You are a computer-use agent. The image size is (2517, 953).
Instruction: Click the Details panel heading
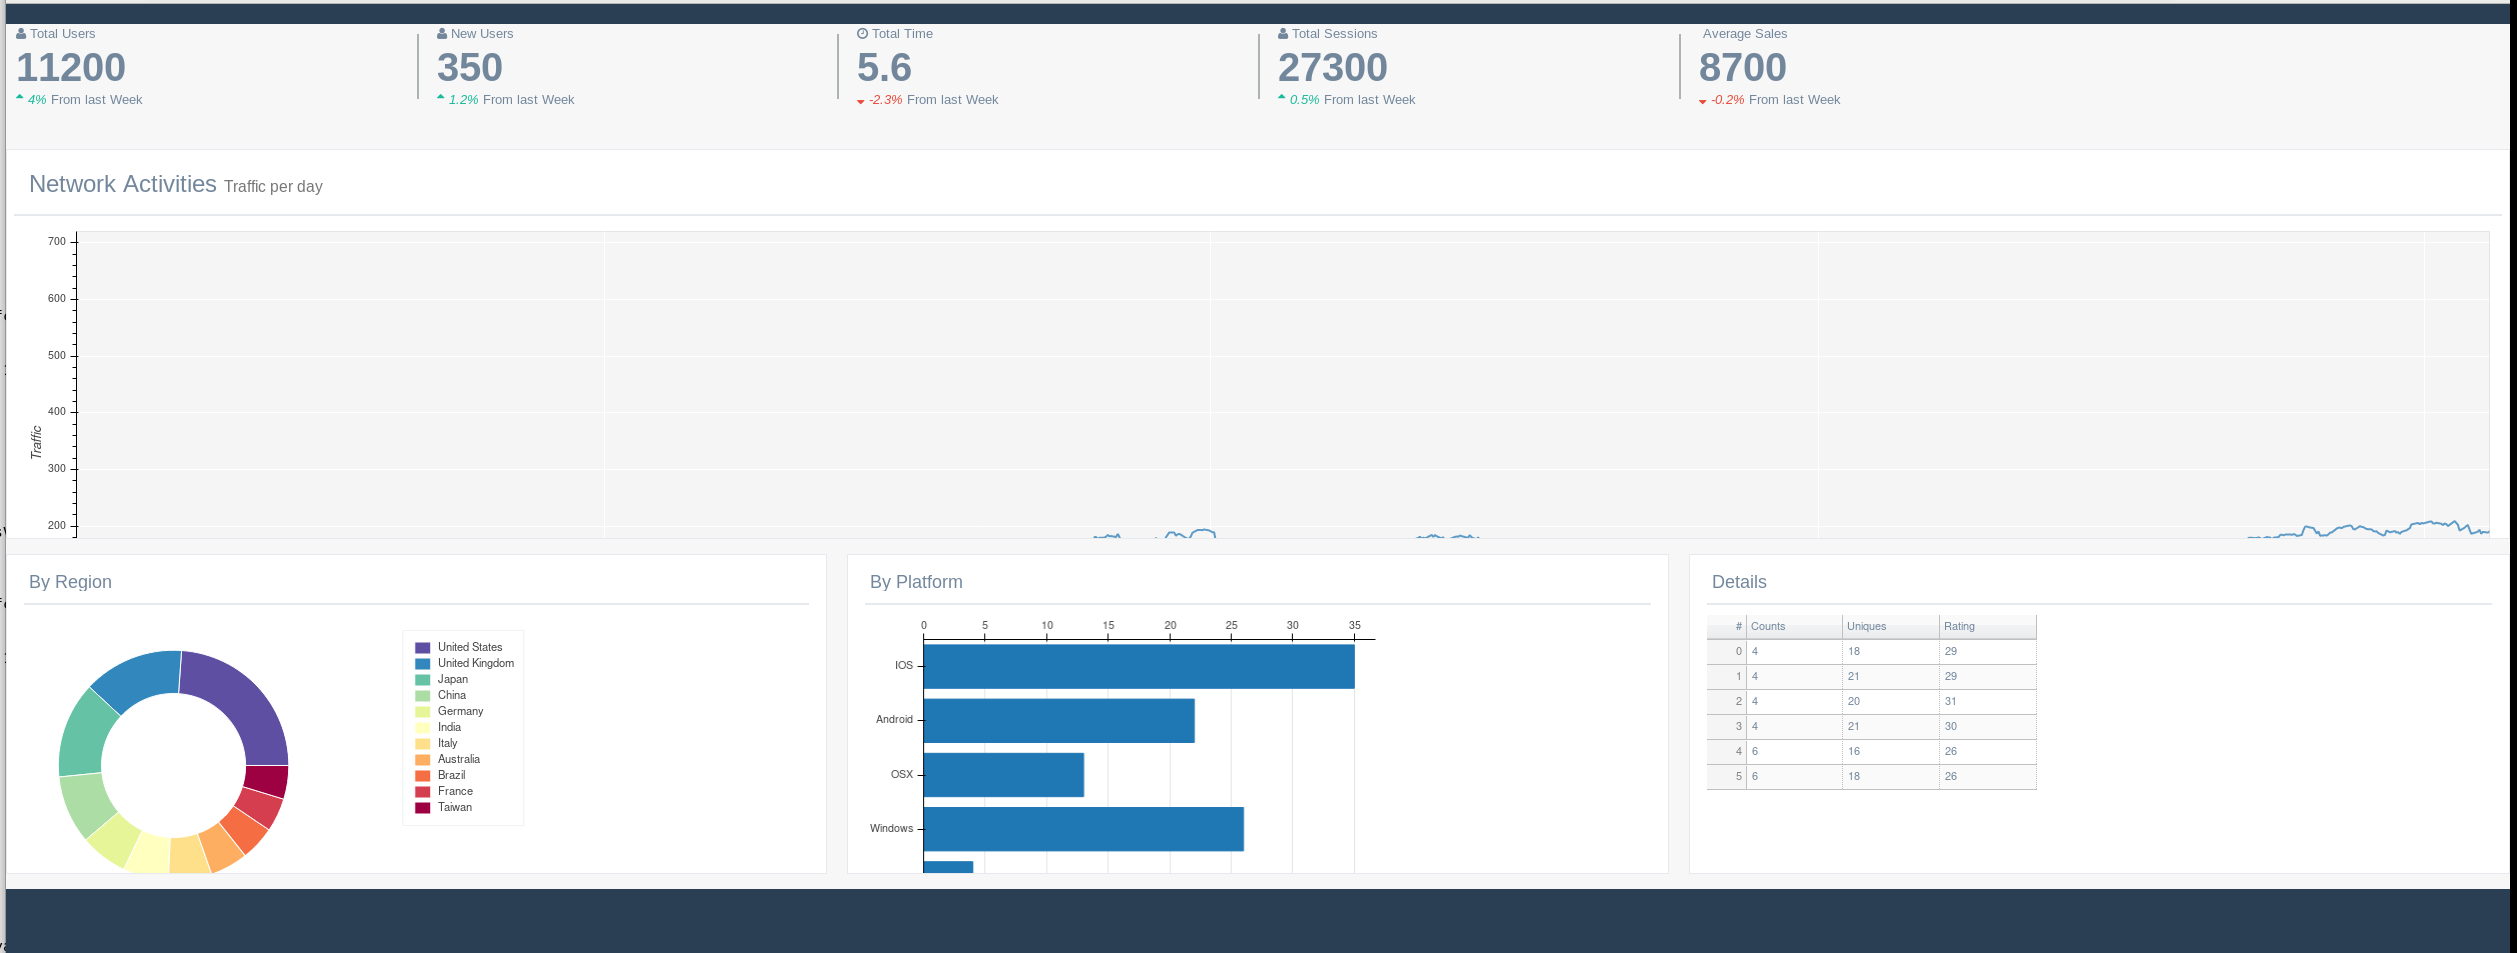pos(1739,582)
